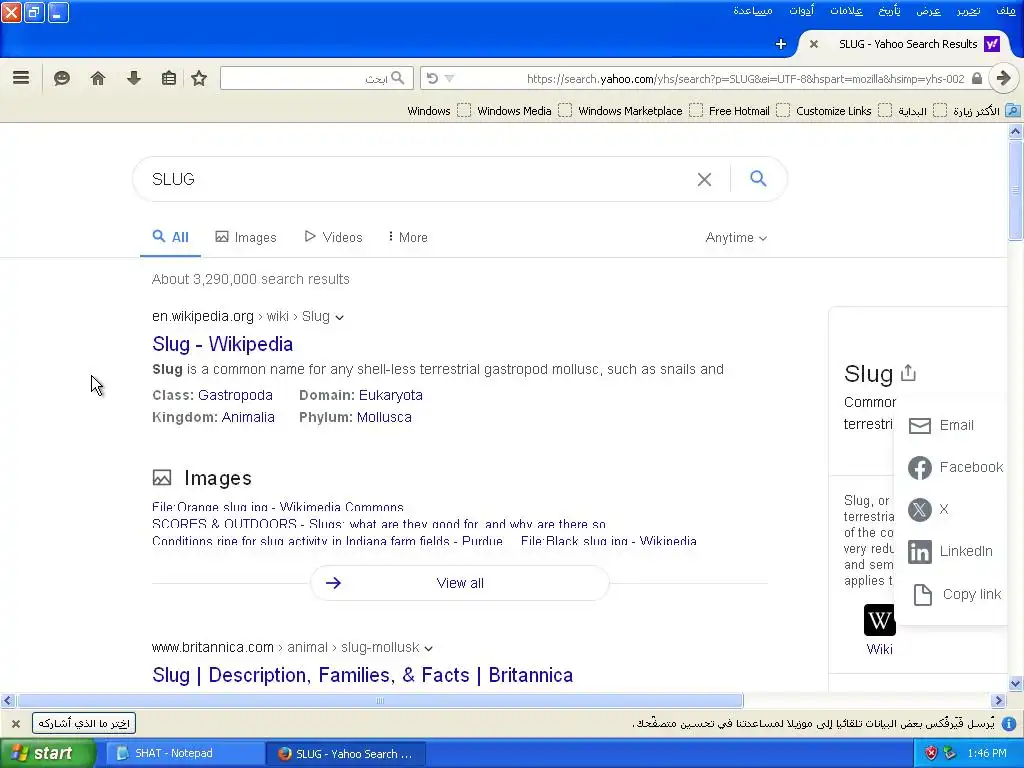Expand the More search options
This screenshot has height=768, width=1024.
[x=408, y=237]
